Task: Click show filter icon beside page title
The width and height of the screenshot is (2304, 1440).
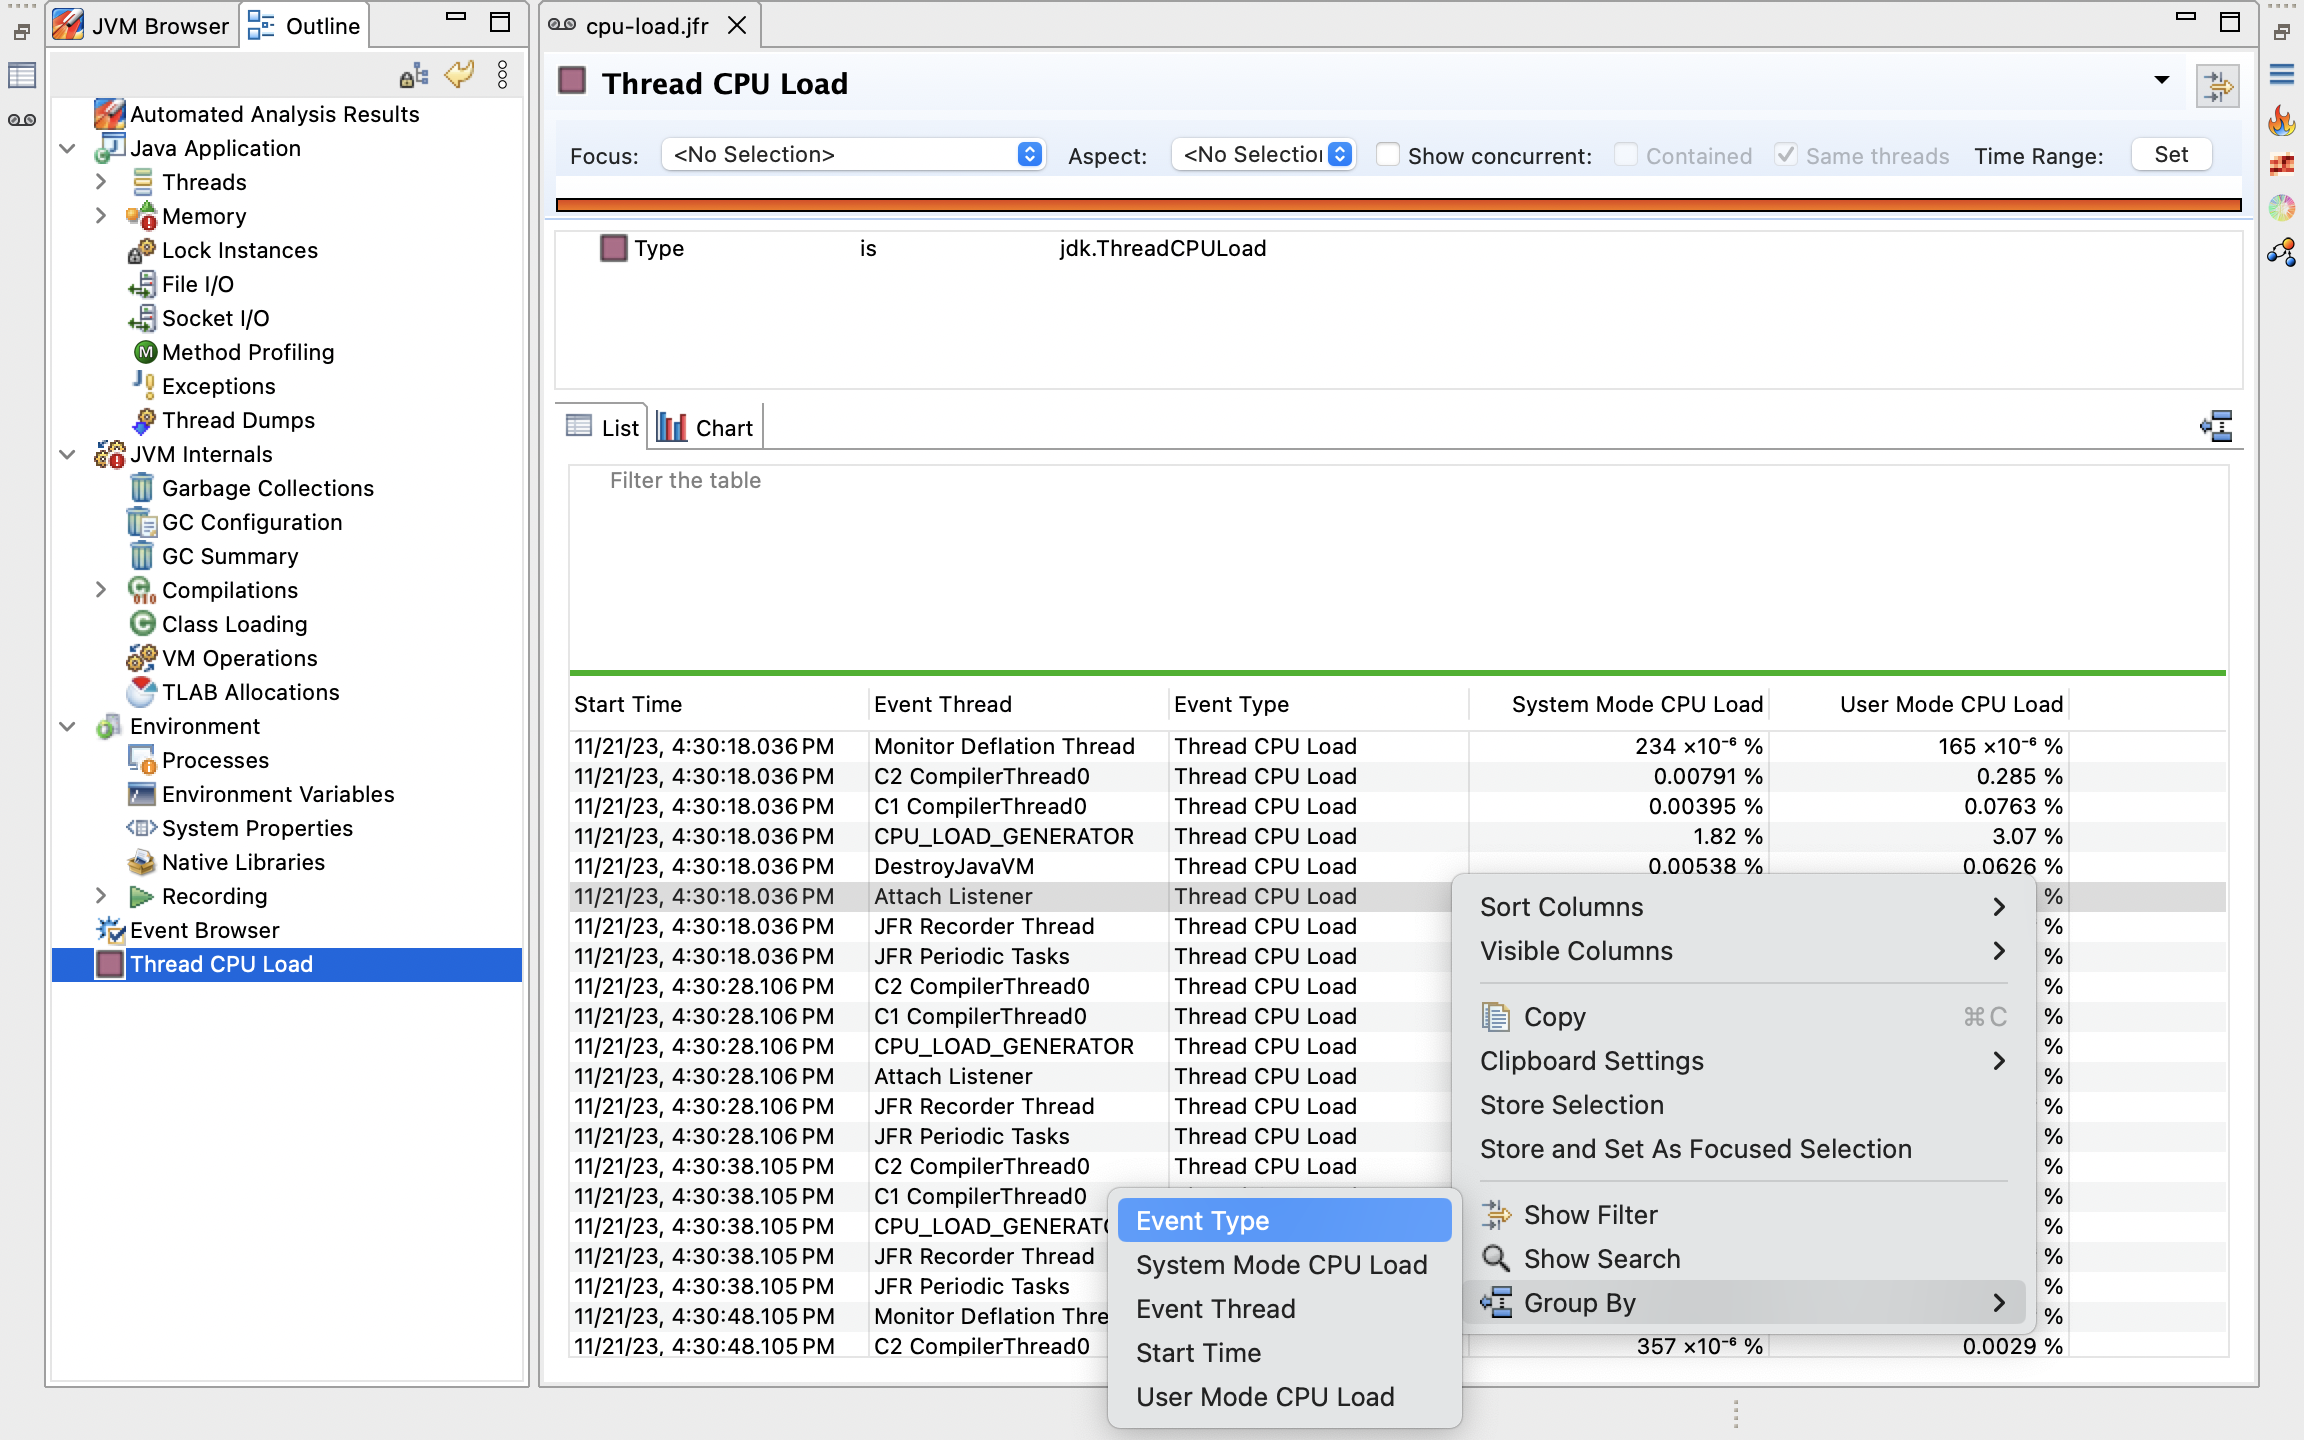Action: (x=2217, y=86)
